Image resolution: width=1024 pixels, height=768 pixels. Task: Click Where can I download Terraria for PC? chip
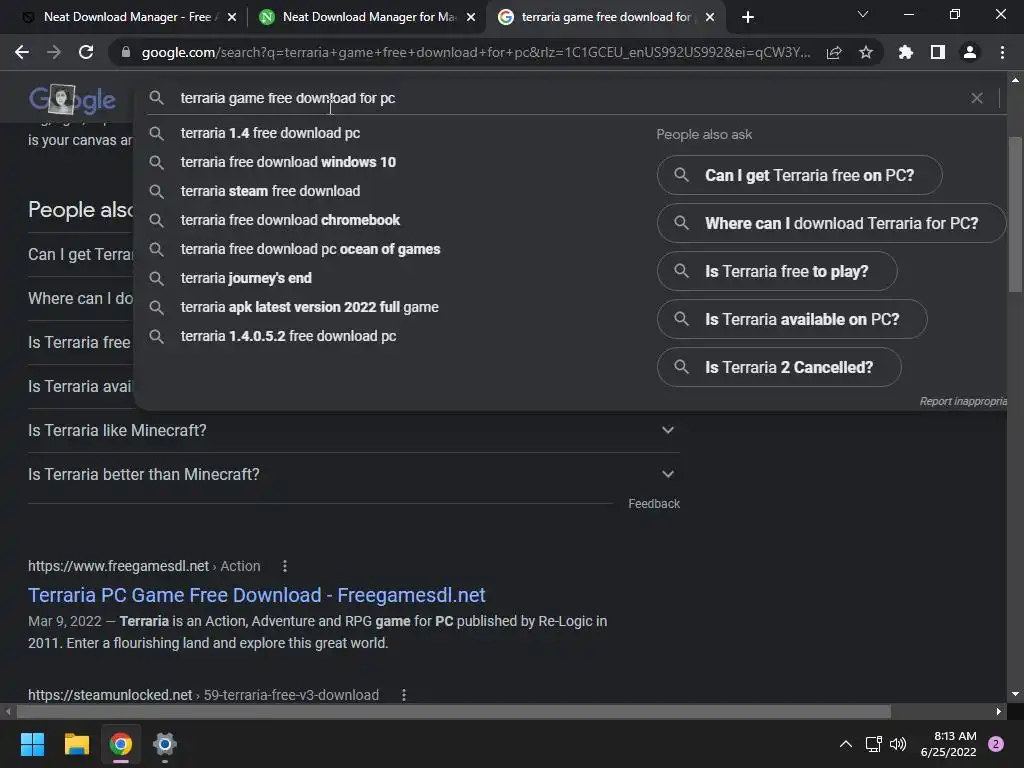click(x=831, y=223)
